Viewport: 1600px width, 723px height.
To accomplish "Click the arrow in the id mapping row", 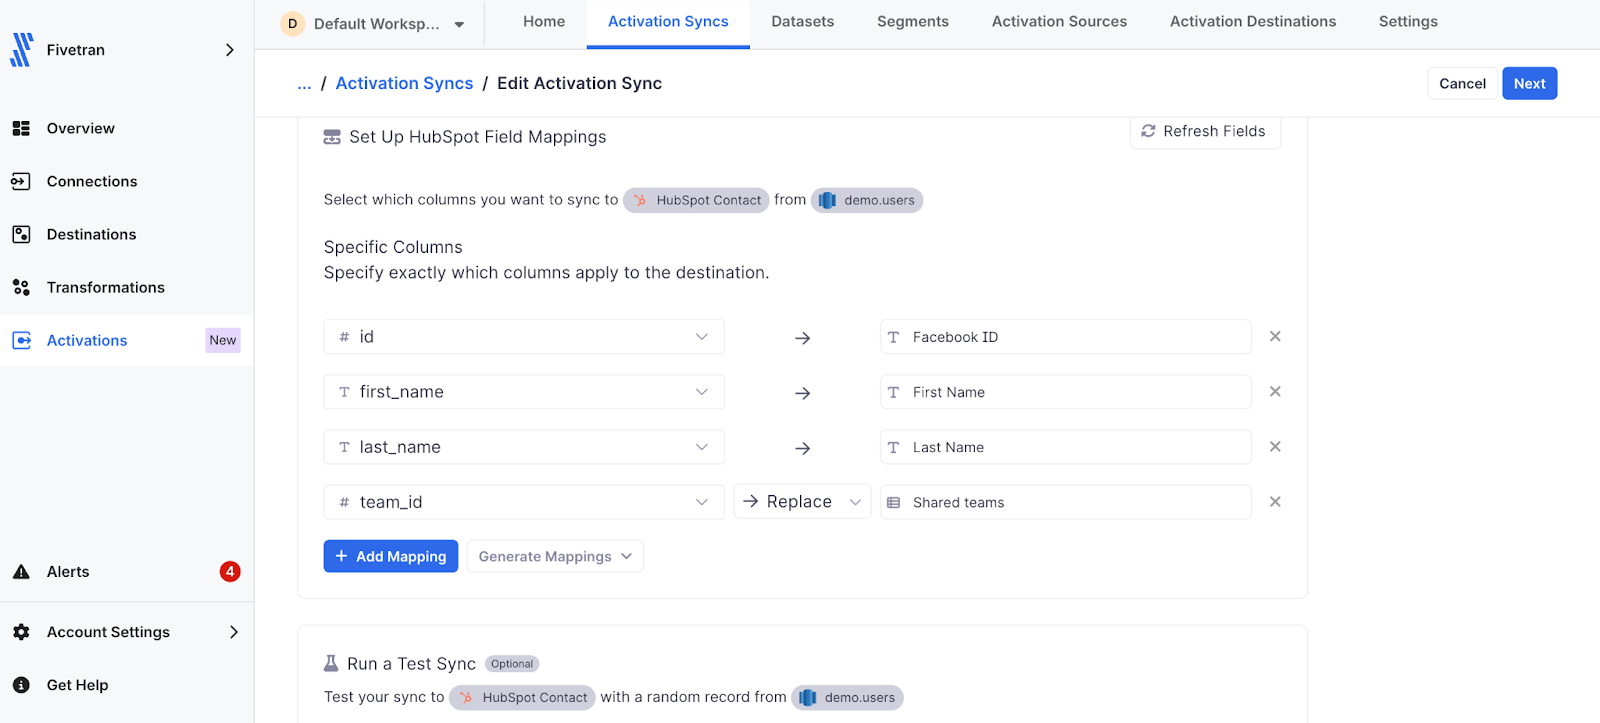I will click(x=802, y=338).
